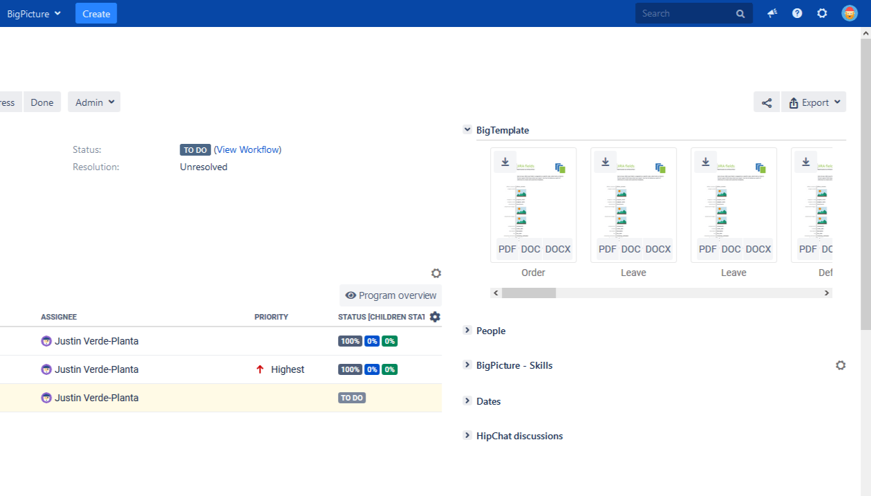
Task: Open the user avatar profile menu
Action: click(849, 13)
